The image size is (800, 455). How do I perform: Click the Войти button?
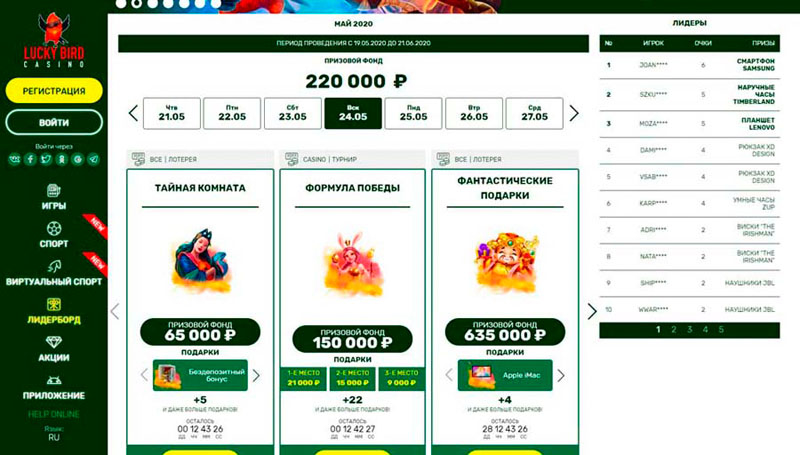coord(54,122)
